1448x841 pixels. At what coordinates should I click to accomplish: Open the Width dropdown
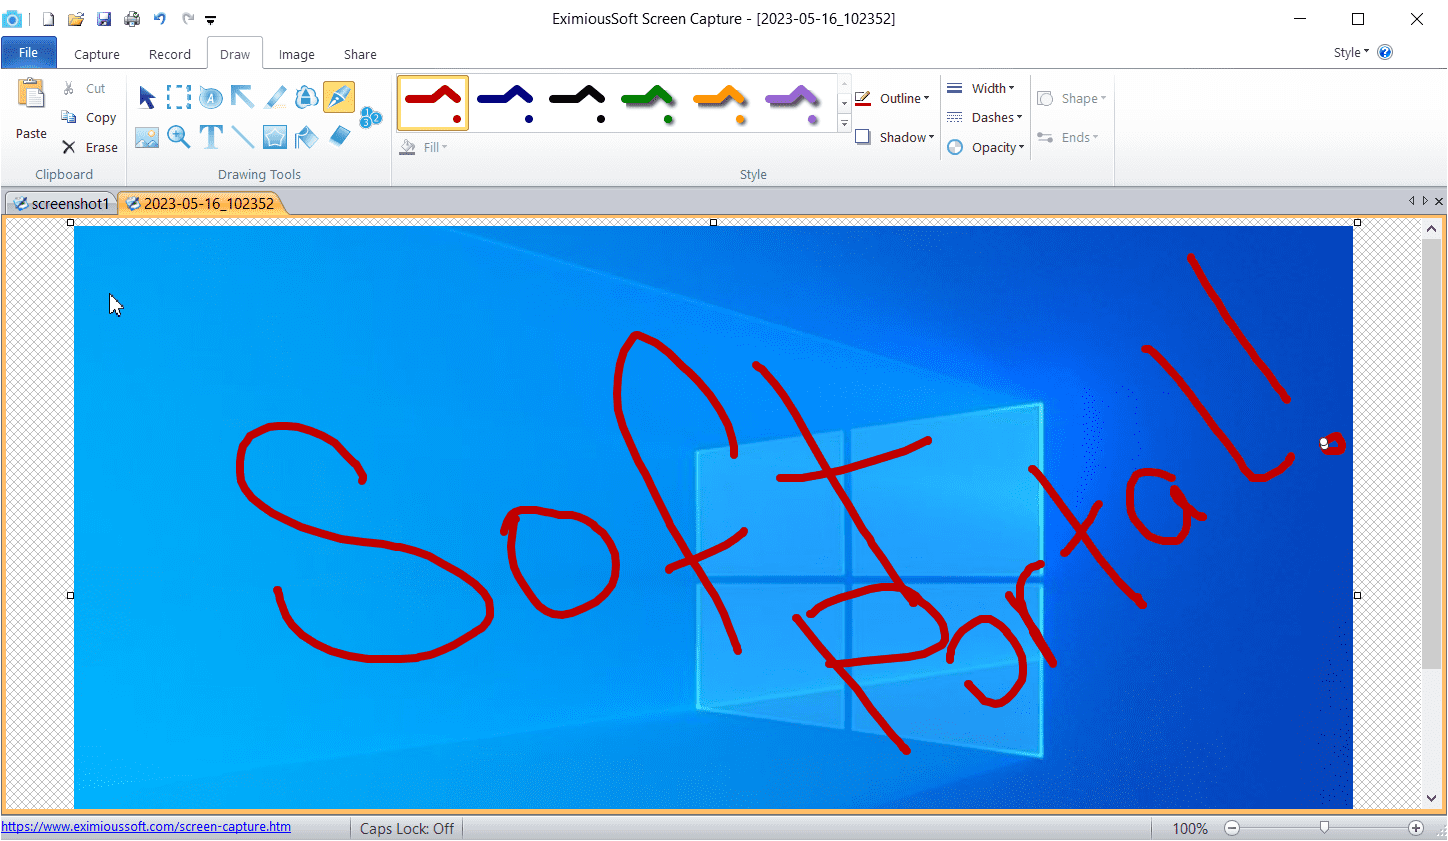pos(981,88)
